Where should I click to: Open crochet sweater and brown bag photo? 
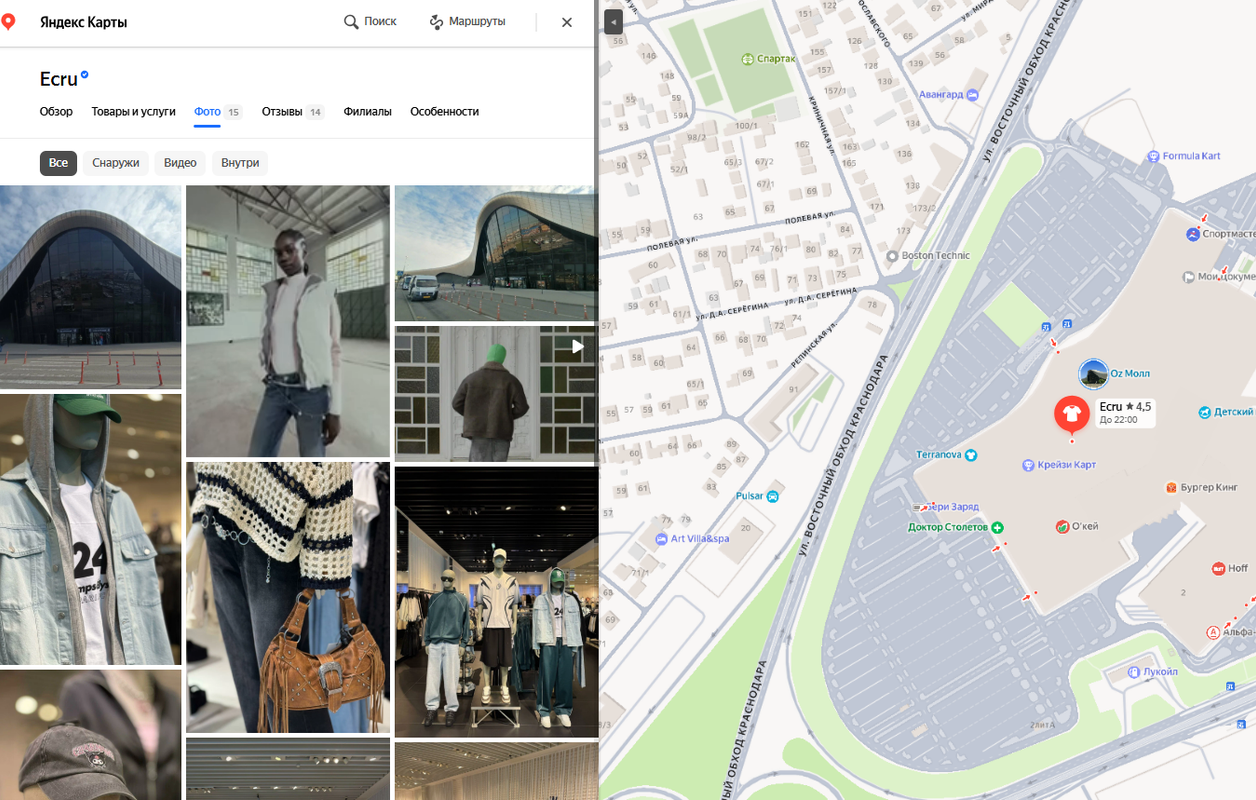[x=288, y=597]
